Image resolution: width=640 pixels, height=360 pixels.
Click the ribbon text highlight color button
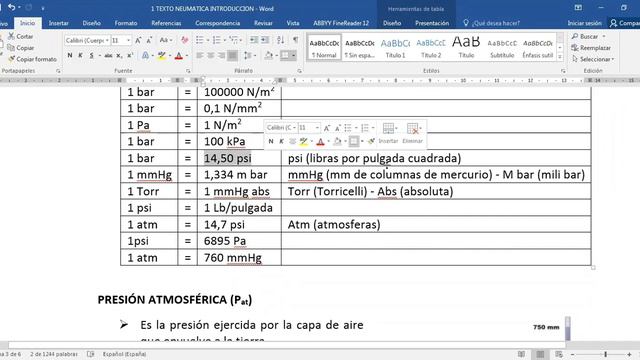click(161, 56)
